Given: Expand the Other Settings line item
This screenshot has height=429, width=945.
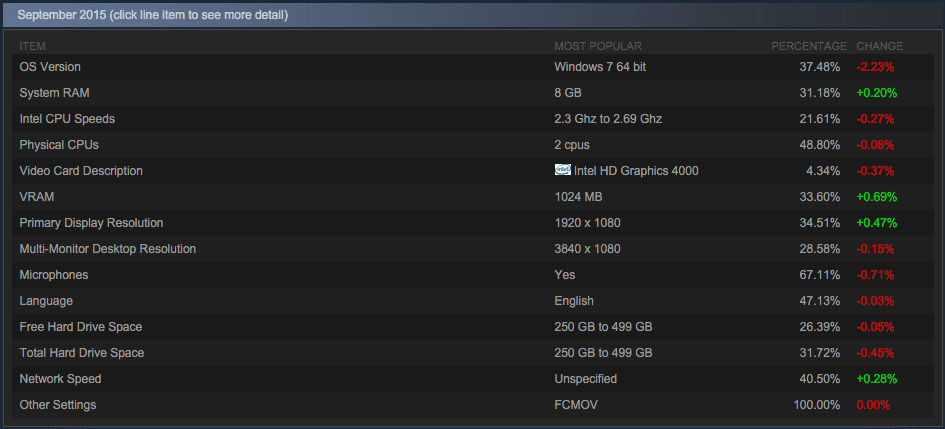Looking at the screenshot, I should (x=58, y=405).
